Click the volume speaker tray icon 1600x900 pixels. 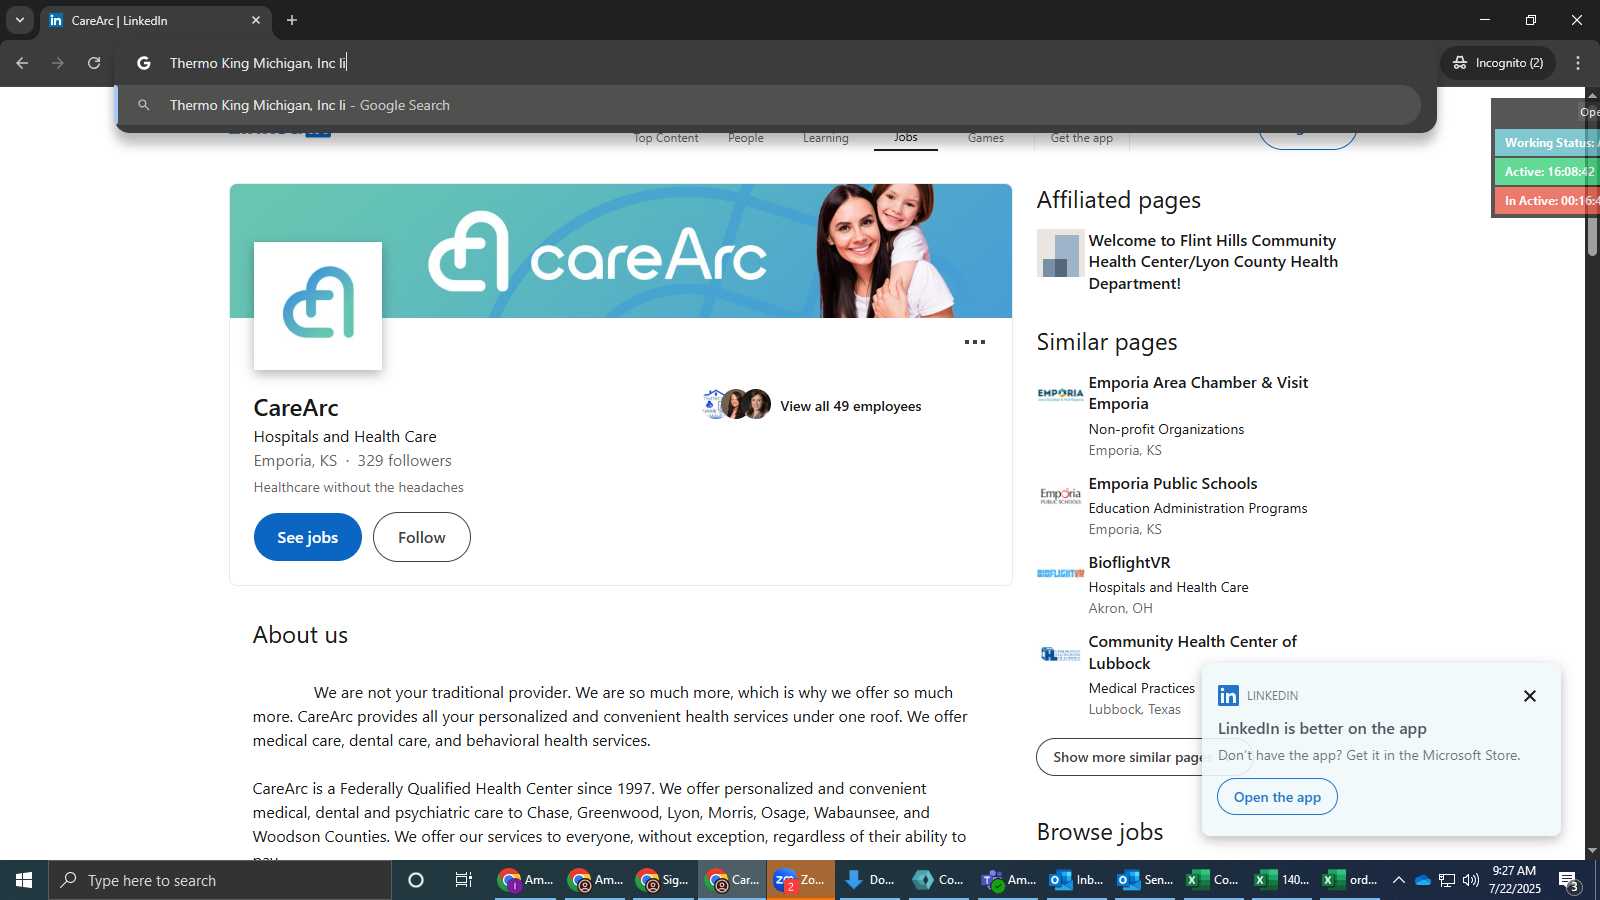[x=1471, y=880]
